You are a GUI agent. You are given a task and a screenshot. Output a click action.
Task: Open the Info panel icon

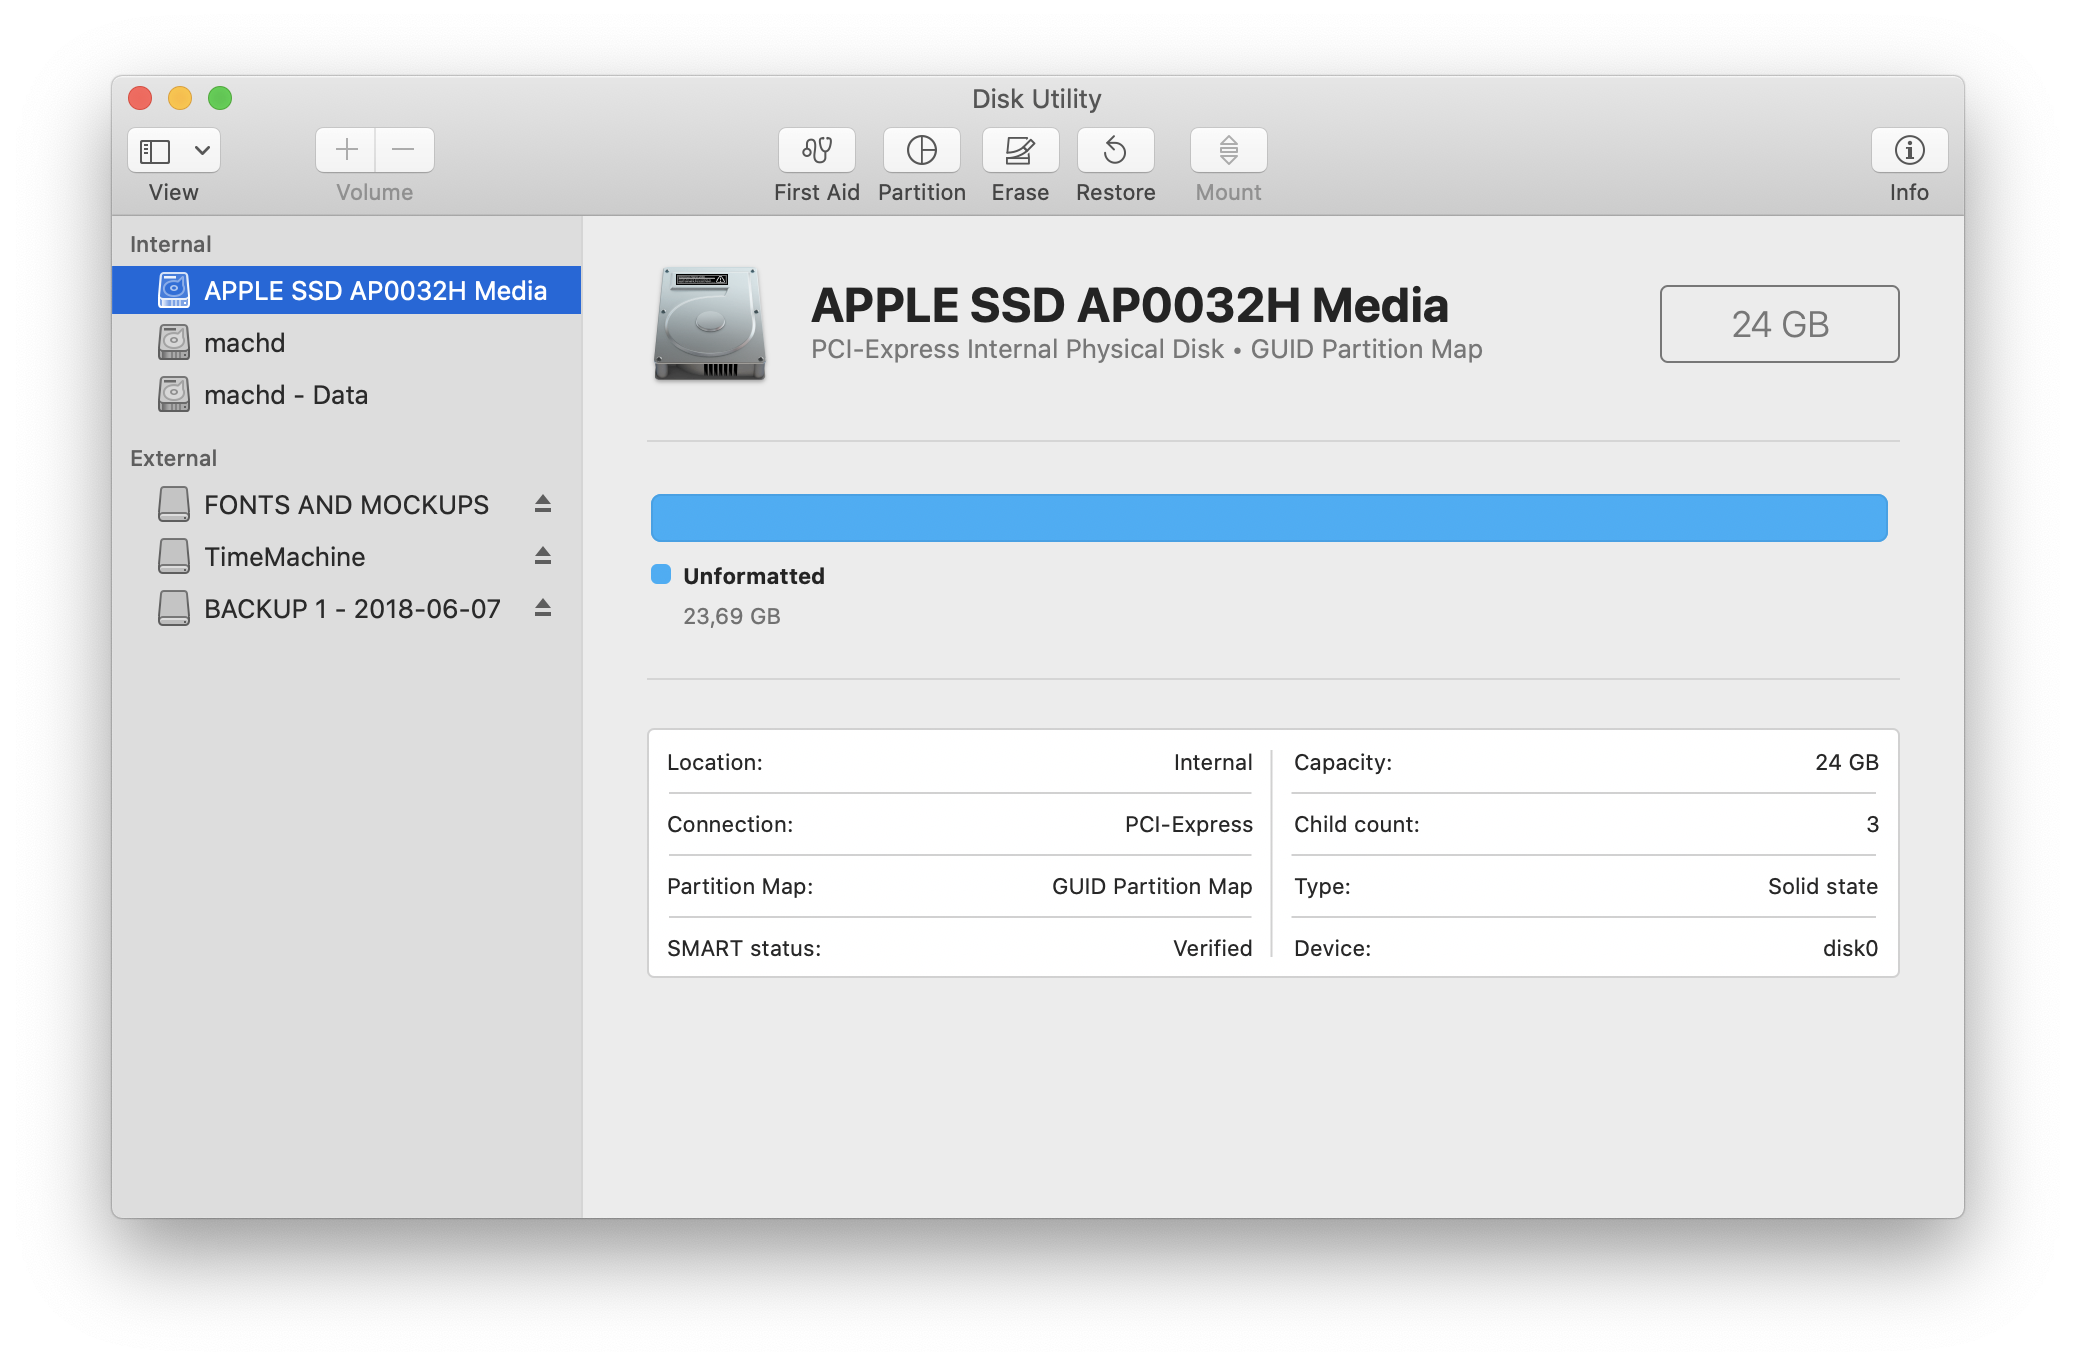coord(1908,150)
